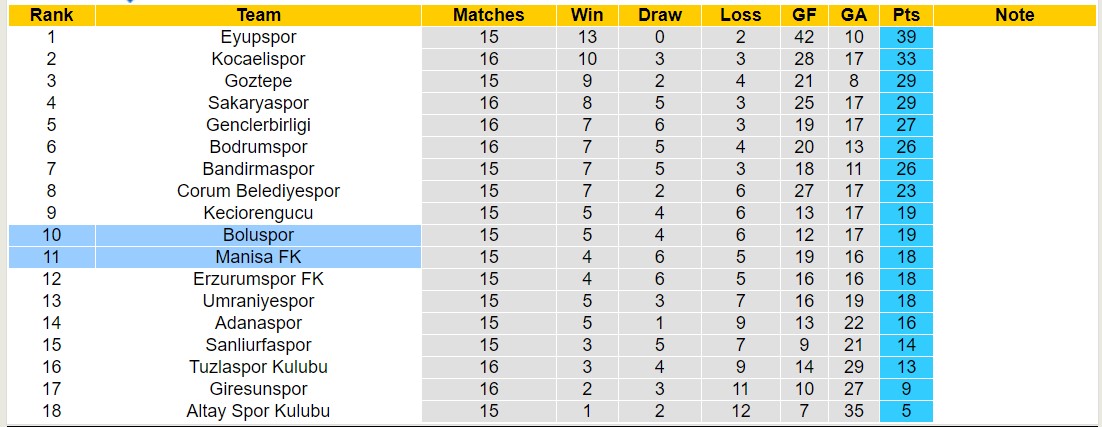
Task: Select Corum Belediyespor in the table
Action: tap(259, 191)
